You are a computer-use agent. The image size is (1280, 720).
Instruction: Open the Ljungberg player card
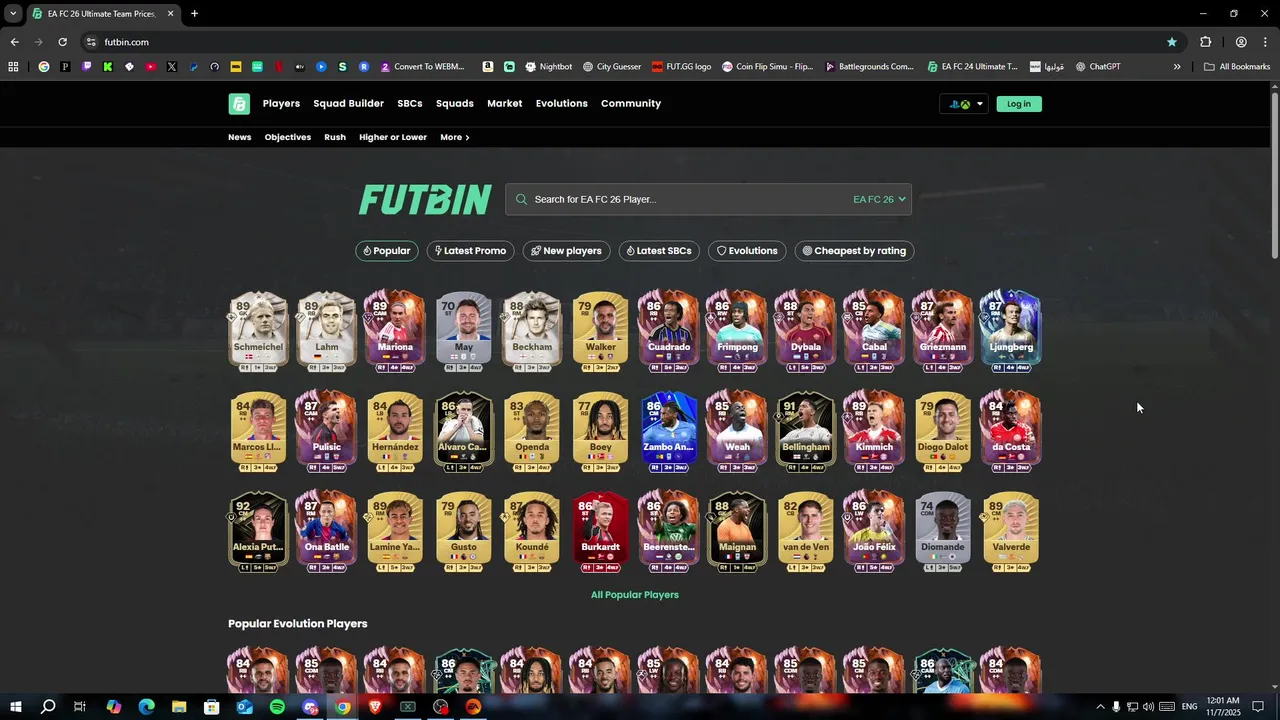(x=1011, y=331)
